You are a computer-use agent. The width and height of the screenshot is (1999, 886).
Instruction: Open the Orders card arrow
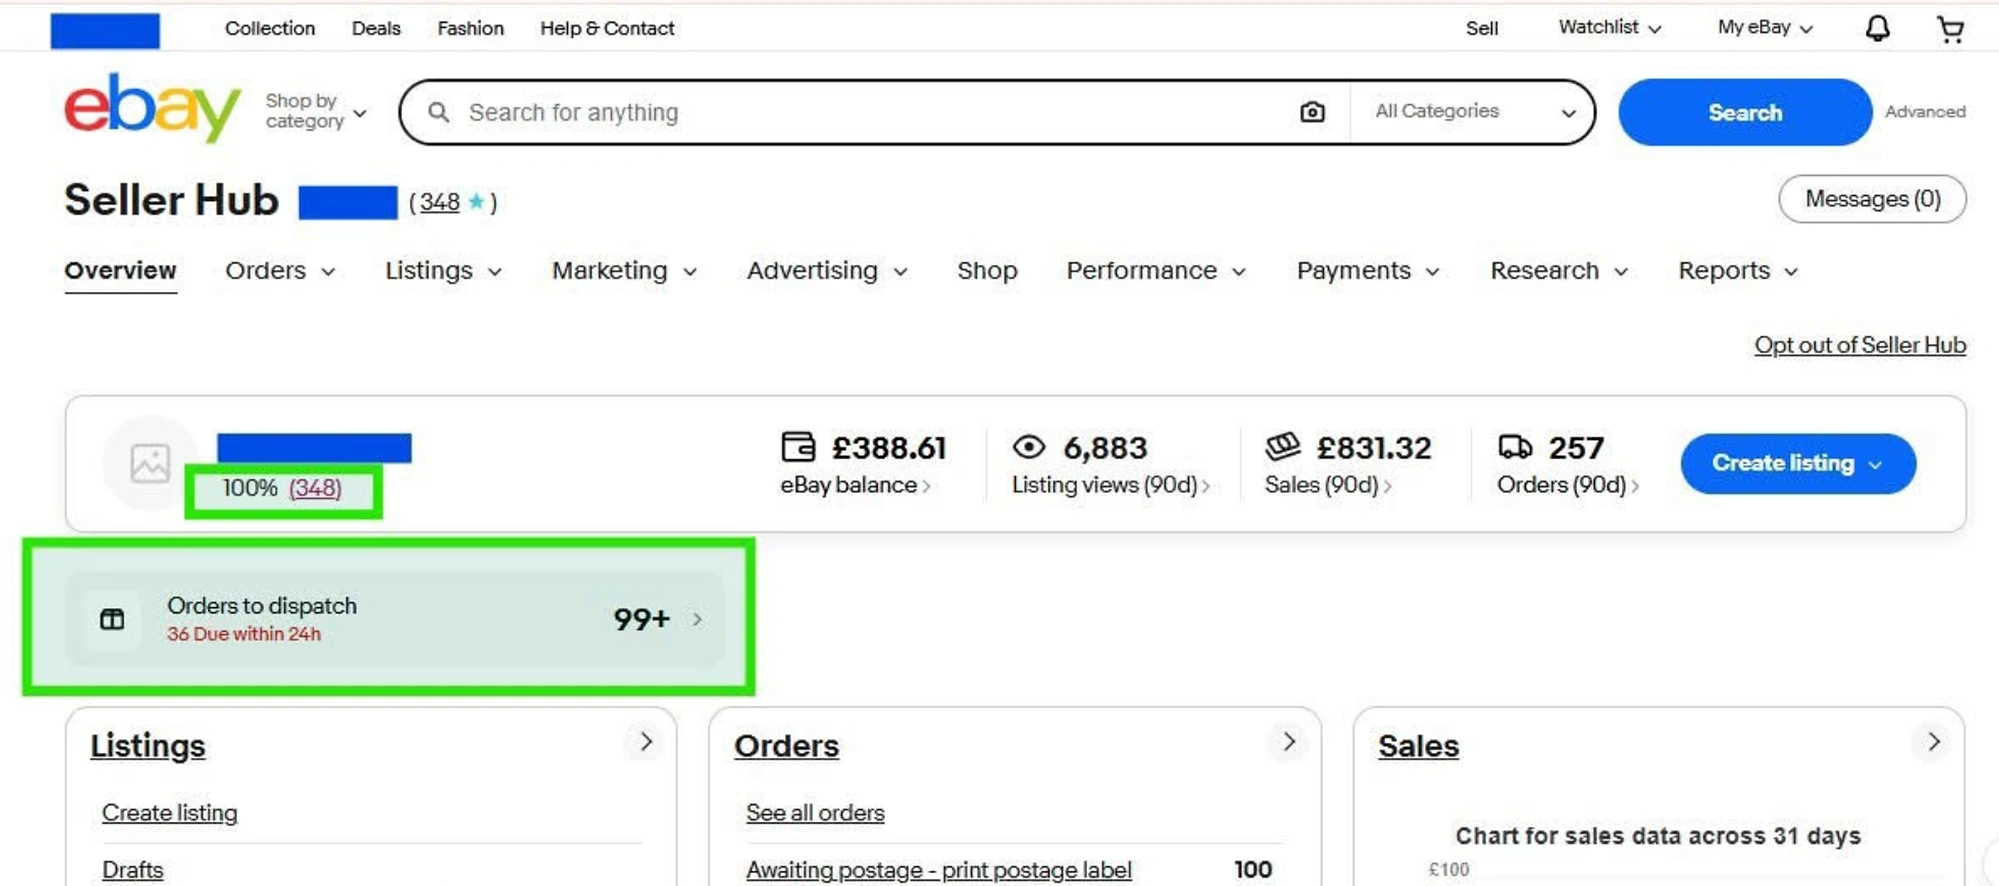coord(1289,742)
